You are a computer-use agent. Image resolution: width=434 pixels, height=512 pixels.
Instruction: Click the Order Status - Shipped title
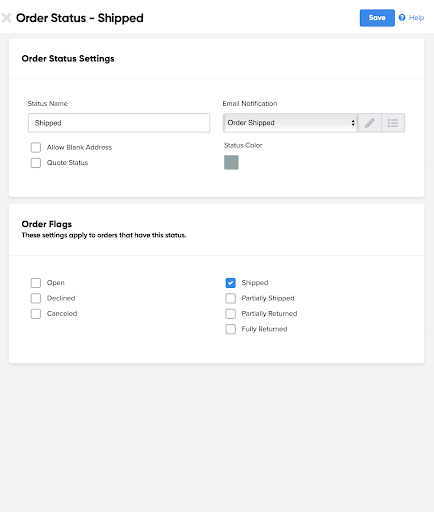(x=80, y=18)
